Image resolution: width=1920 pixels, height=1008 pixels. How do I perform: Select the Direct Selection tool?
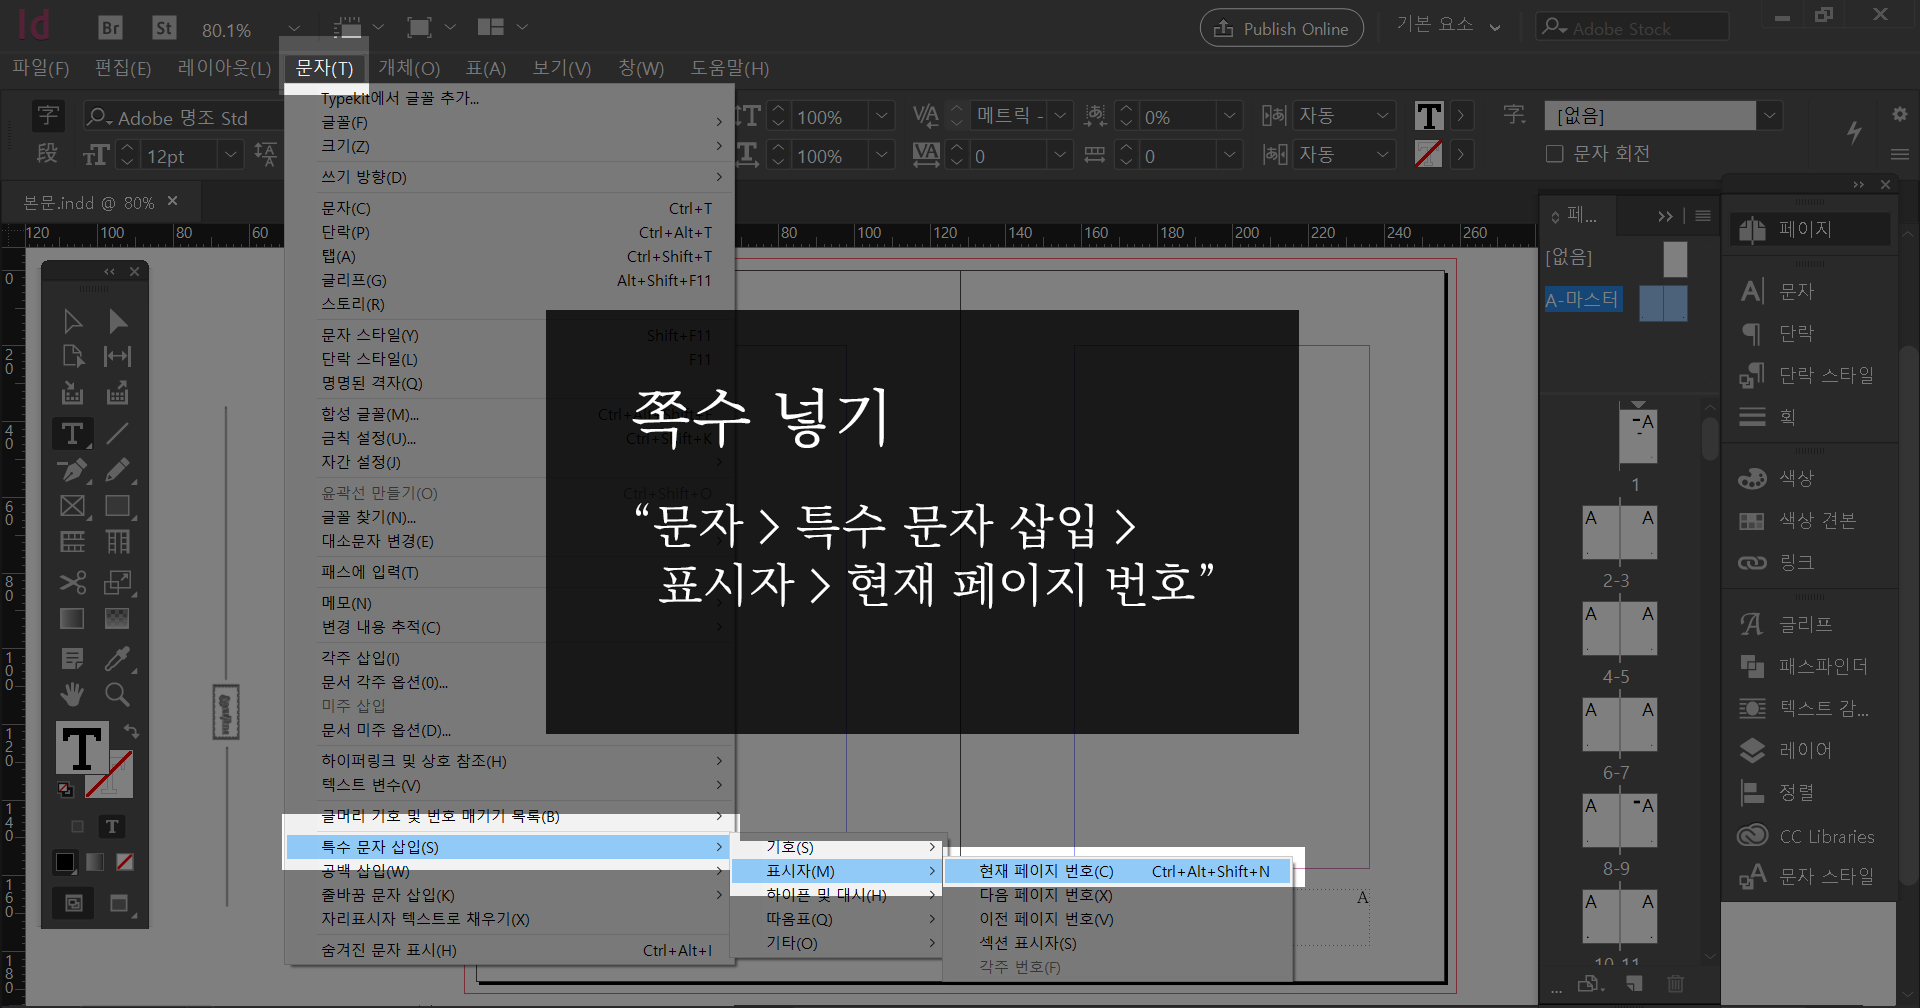click(x=118, y=321)
